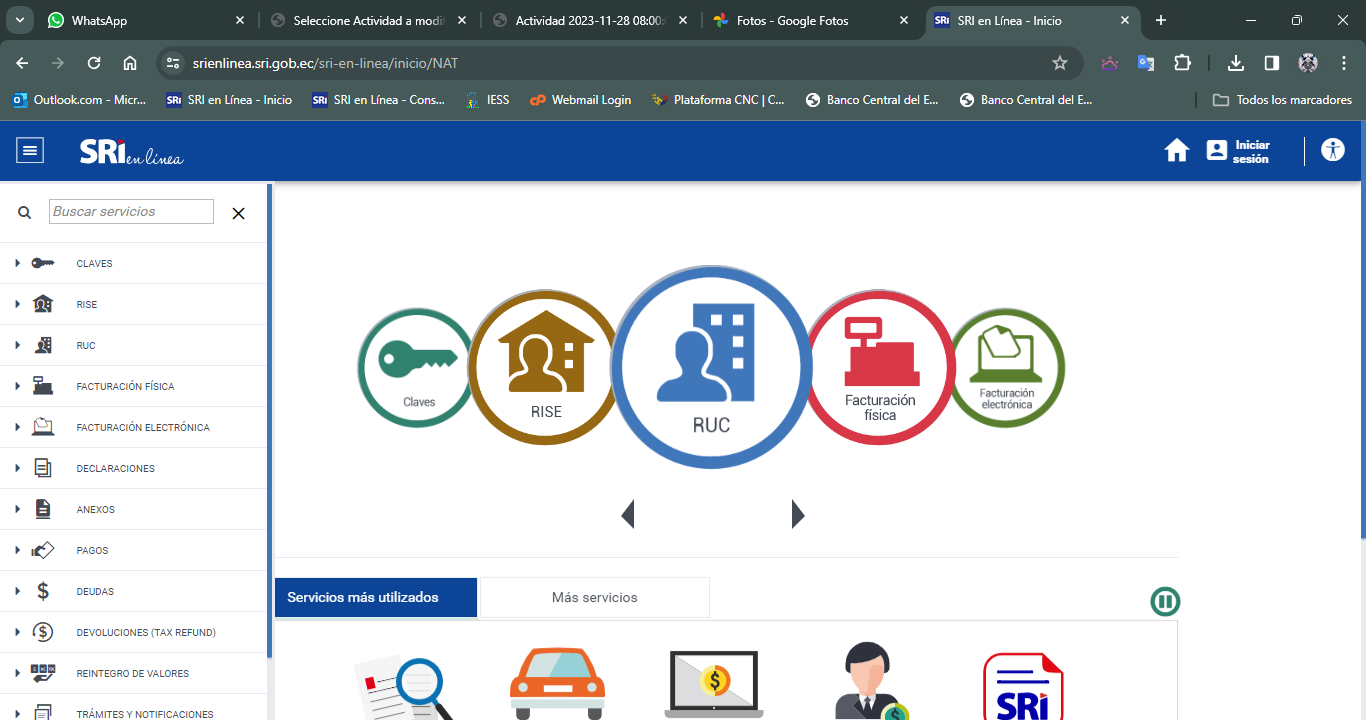Select the large RUC carousel circle
Screen dimensions: 1366x720
(x=710, y=367)
